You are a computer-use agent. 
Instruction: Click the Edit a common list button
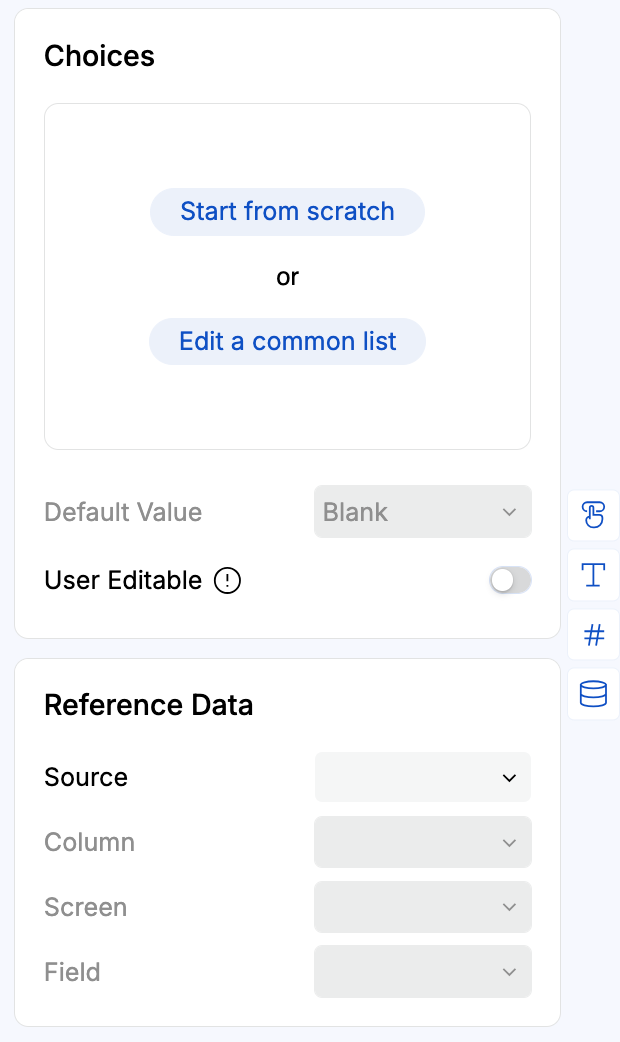tap(287, 341)
